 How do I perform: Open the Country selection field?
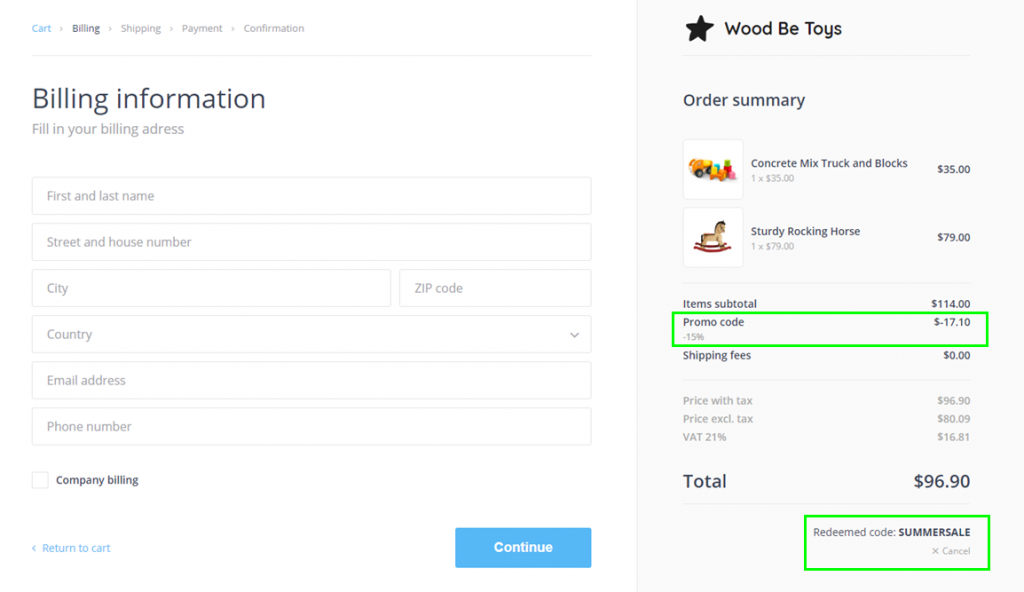(312, 335)
